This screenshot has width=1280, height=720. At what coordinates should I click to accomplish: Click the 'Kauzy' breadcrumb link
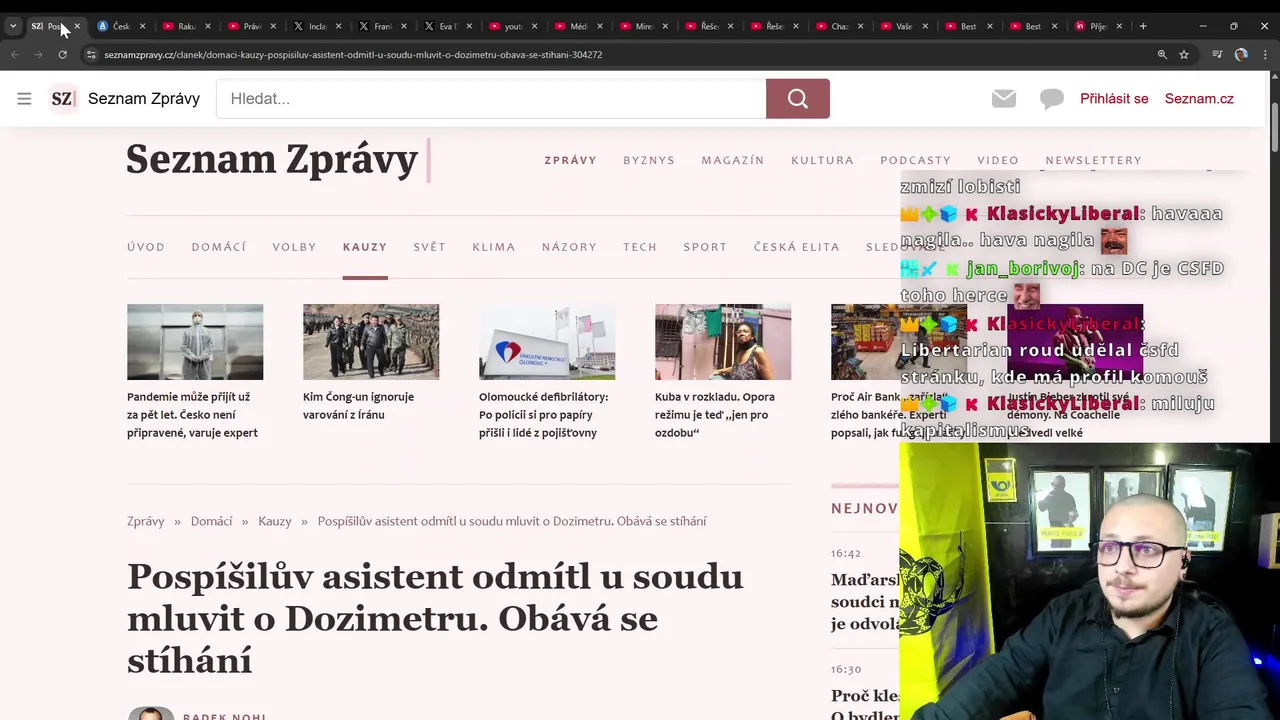tap(275, 521)
